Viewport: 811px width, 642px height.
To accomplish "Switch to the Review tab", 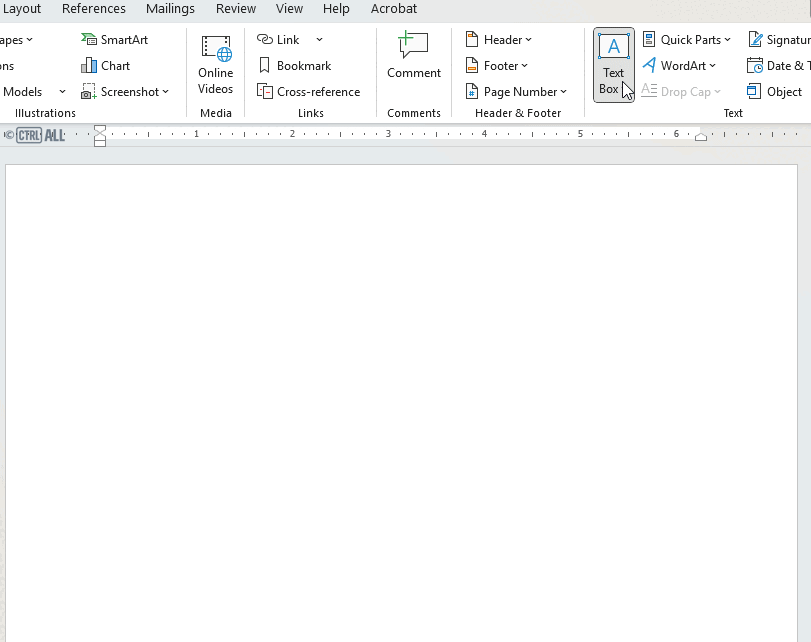I will 235,8.
